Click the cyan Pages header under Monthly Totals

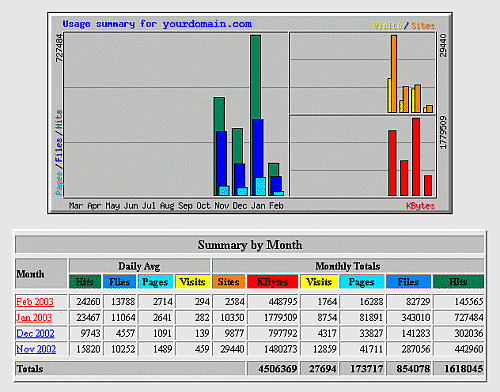click(x=362, y=282)
